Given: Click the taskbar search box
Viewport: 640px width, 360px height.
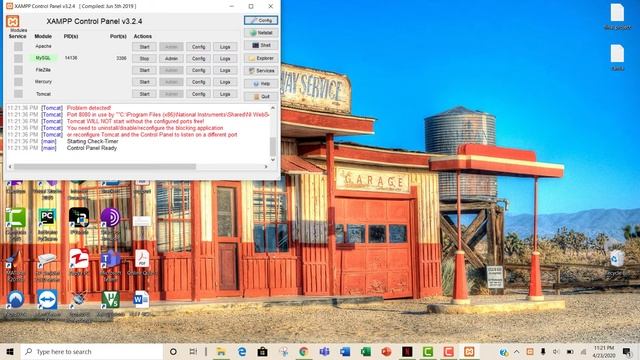Looking at the screenshot, I should (91, 351).
